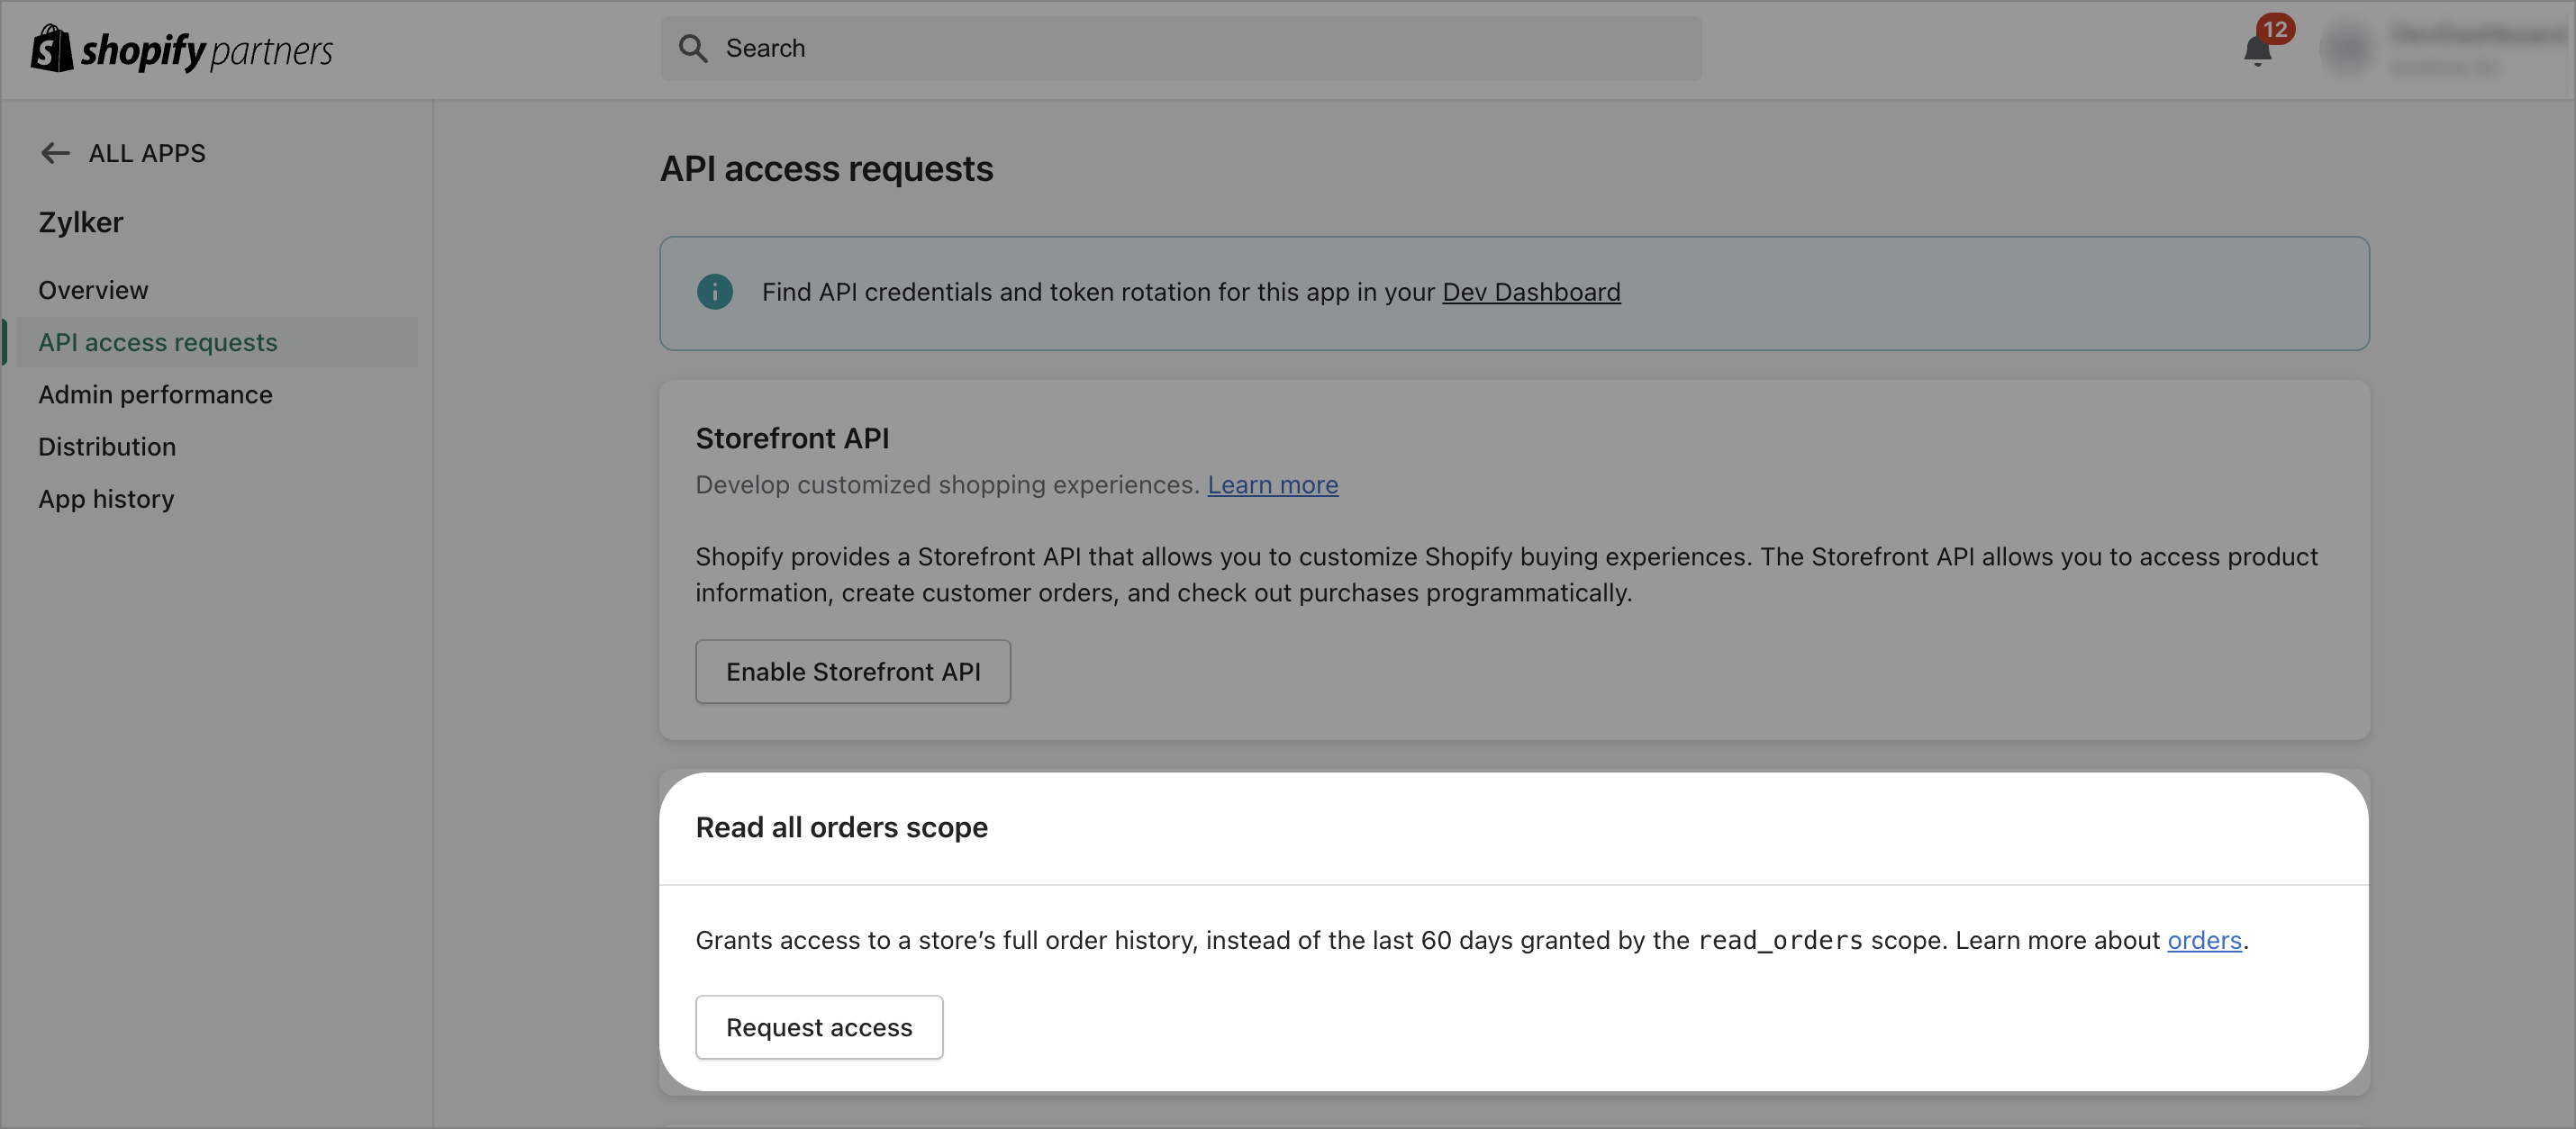The width and height of the screenshot is (2576, 1129).
Task: Open the account menu at top right
Action: click(x=2470, y=48)
